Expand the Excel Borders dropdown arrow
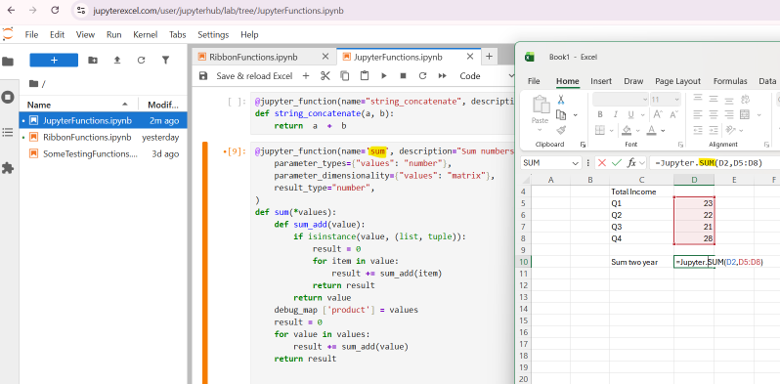780x384 pixels. click(x=612, y=131)
